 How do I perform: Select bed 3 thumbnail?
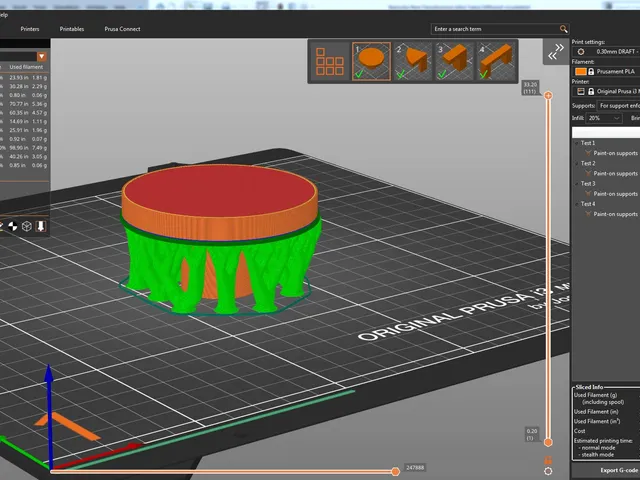tap(455, 62)
